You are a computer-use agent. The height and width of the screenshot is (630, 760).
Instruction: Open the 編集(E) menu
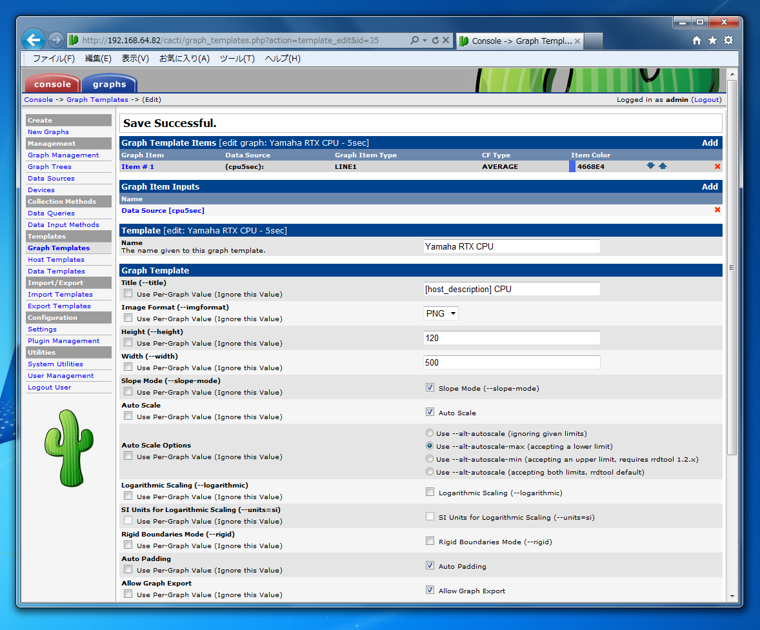[x=98, y=59]
